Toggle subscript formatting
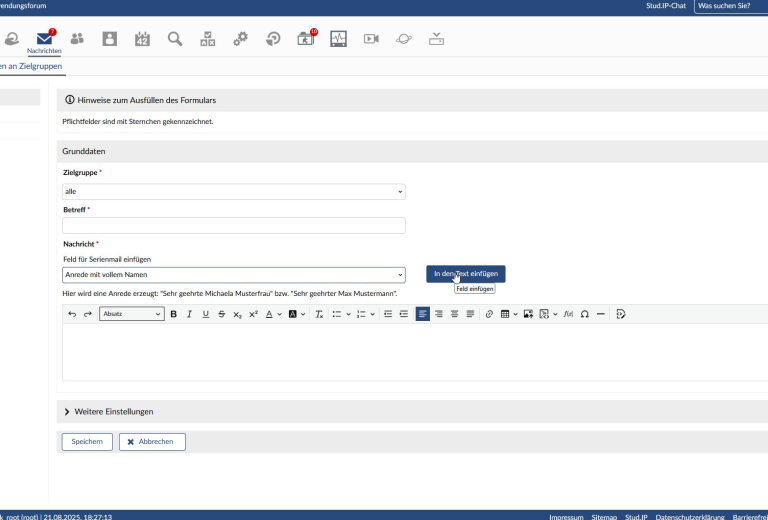Viewport: 768px width, 520px height. click(x=238, y=314)
